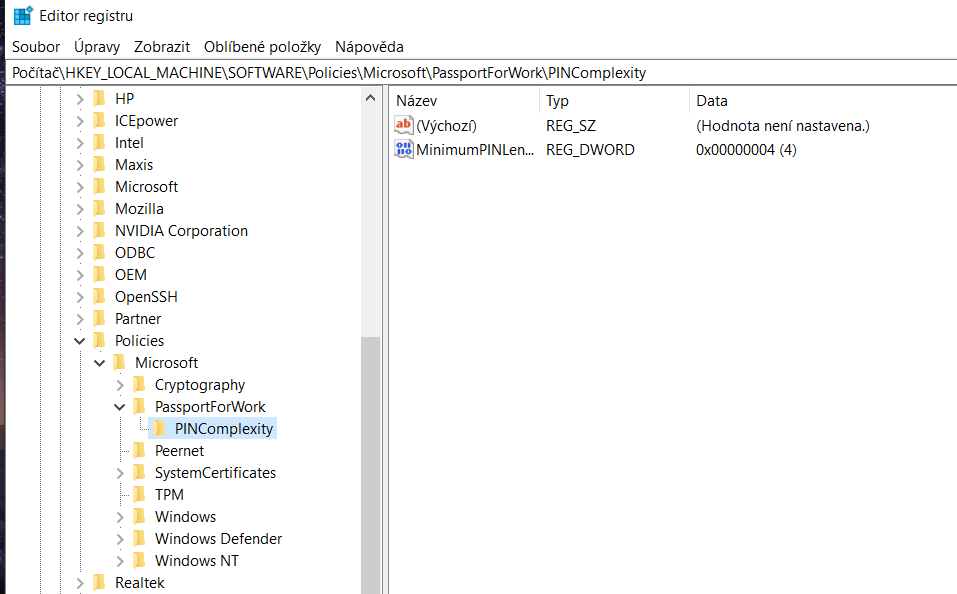Click the registry path address bar

click(x=478, y=72)
